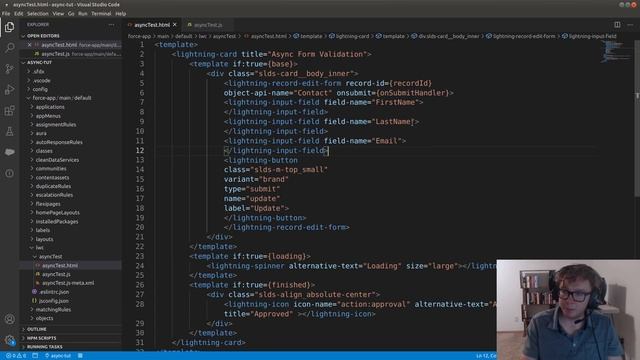This screenshot has width=640, height=360.
Task: Open the File menu
Action: pos(6,13)
